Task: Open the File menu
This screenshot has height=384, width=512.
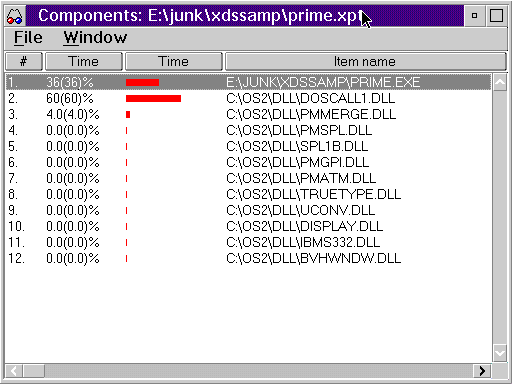Action: point(28,37)
